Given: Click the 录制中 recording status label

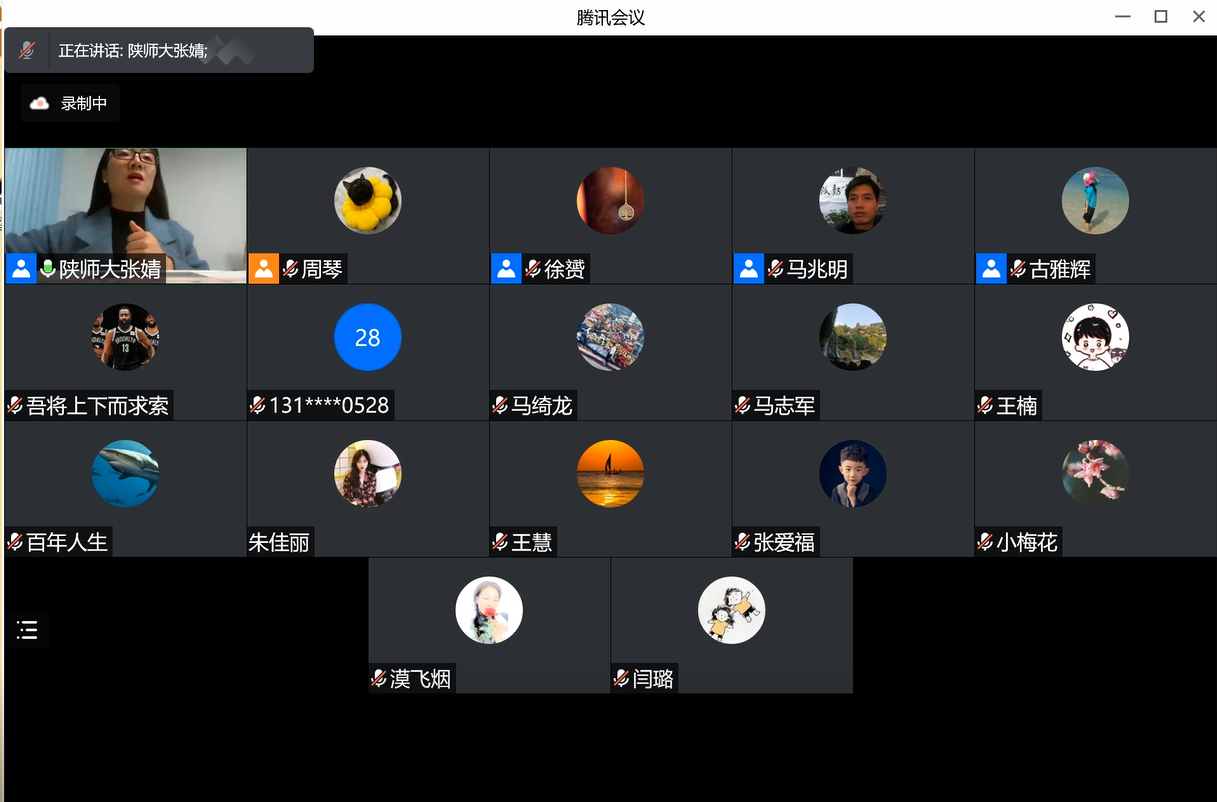Looking at the screenshot, I should [84, 103].
